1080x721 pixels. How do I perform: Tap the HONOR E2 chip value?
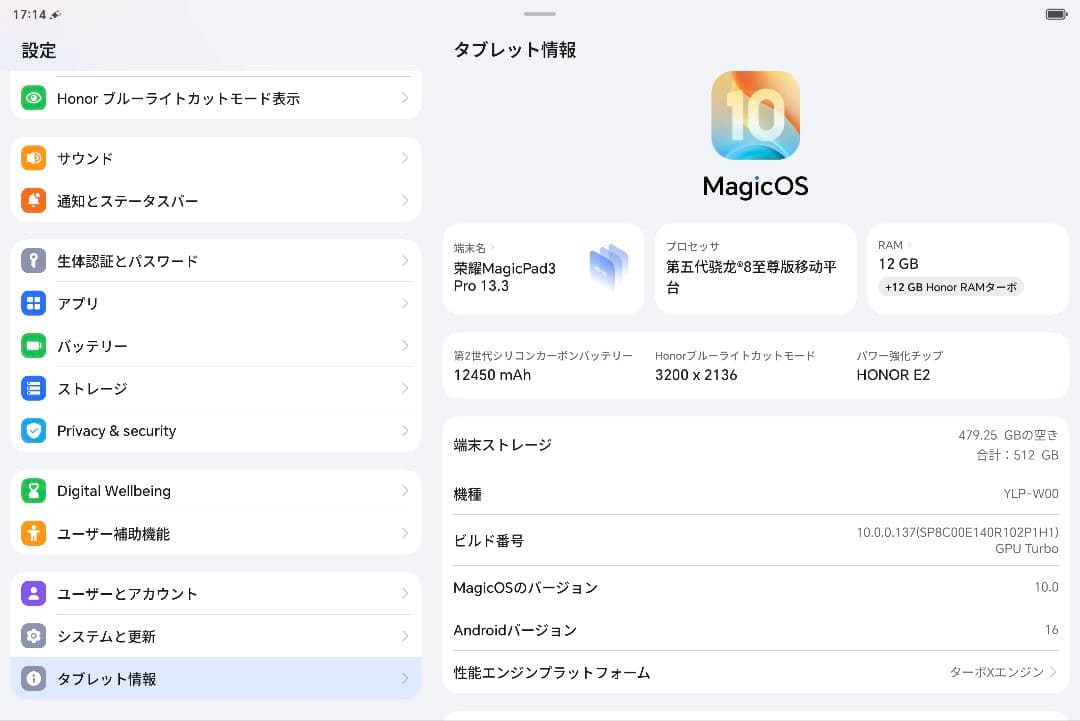tap(893, 375)
